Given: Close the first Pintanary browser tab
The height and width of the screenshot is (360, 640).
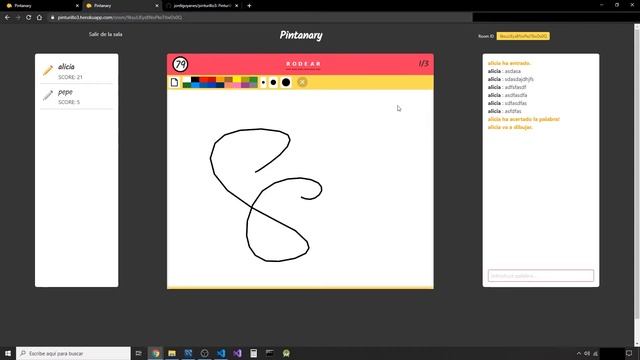Looking at the screenshot, I should pos(77,6).
